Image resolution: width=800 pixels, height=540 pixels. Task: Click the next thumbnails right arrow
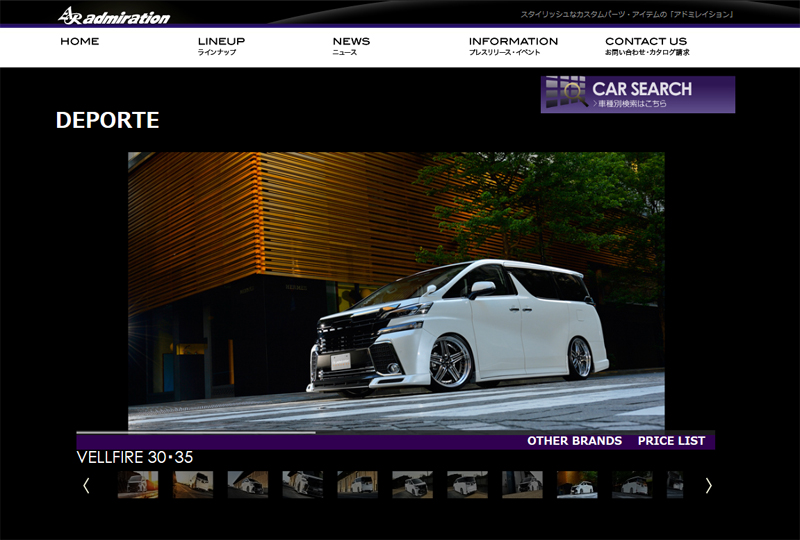[x=709, y=485]
